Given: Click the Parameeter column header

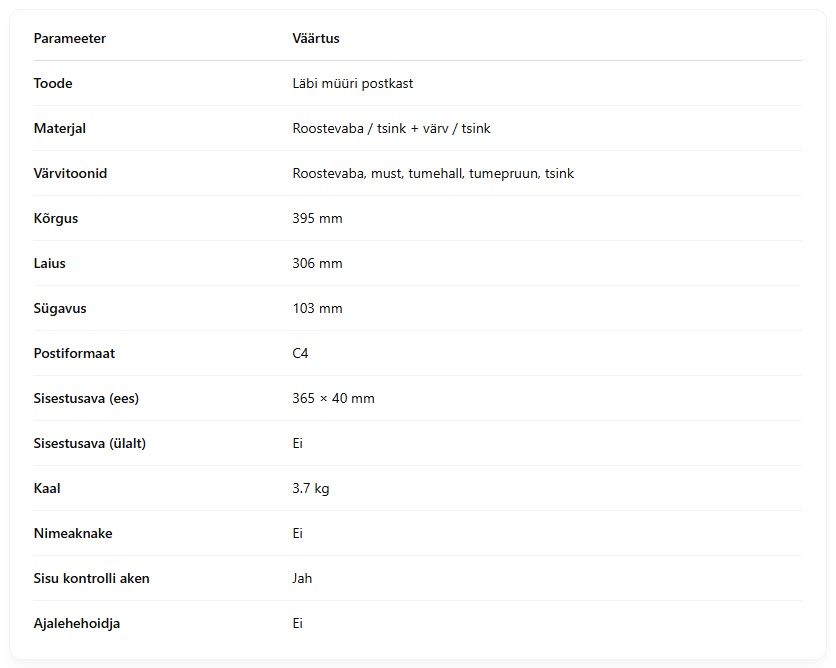Looking at the screenshot, I should (x=69, y=38).
